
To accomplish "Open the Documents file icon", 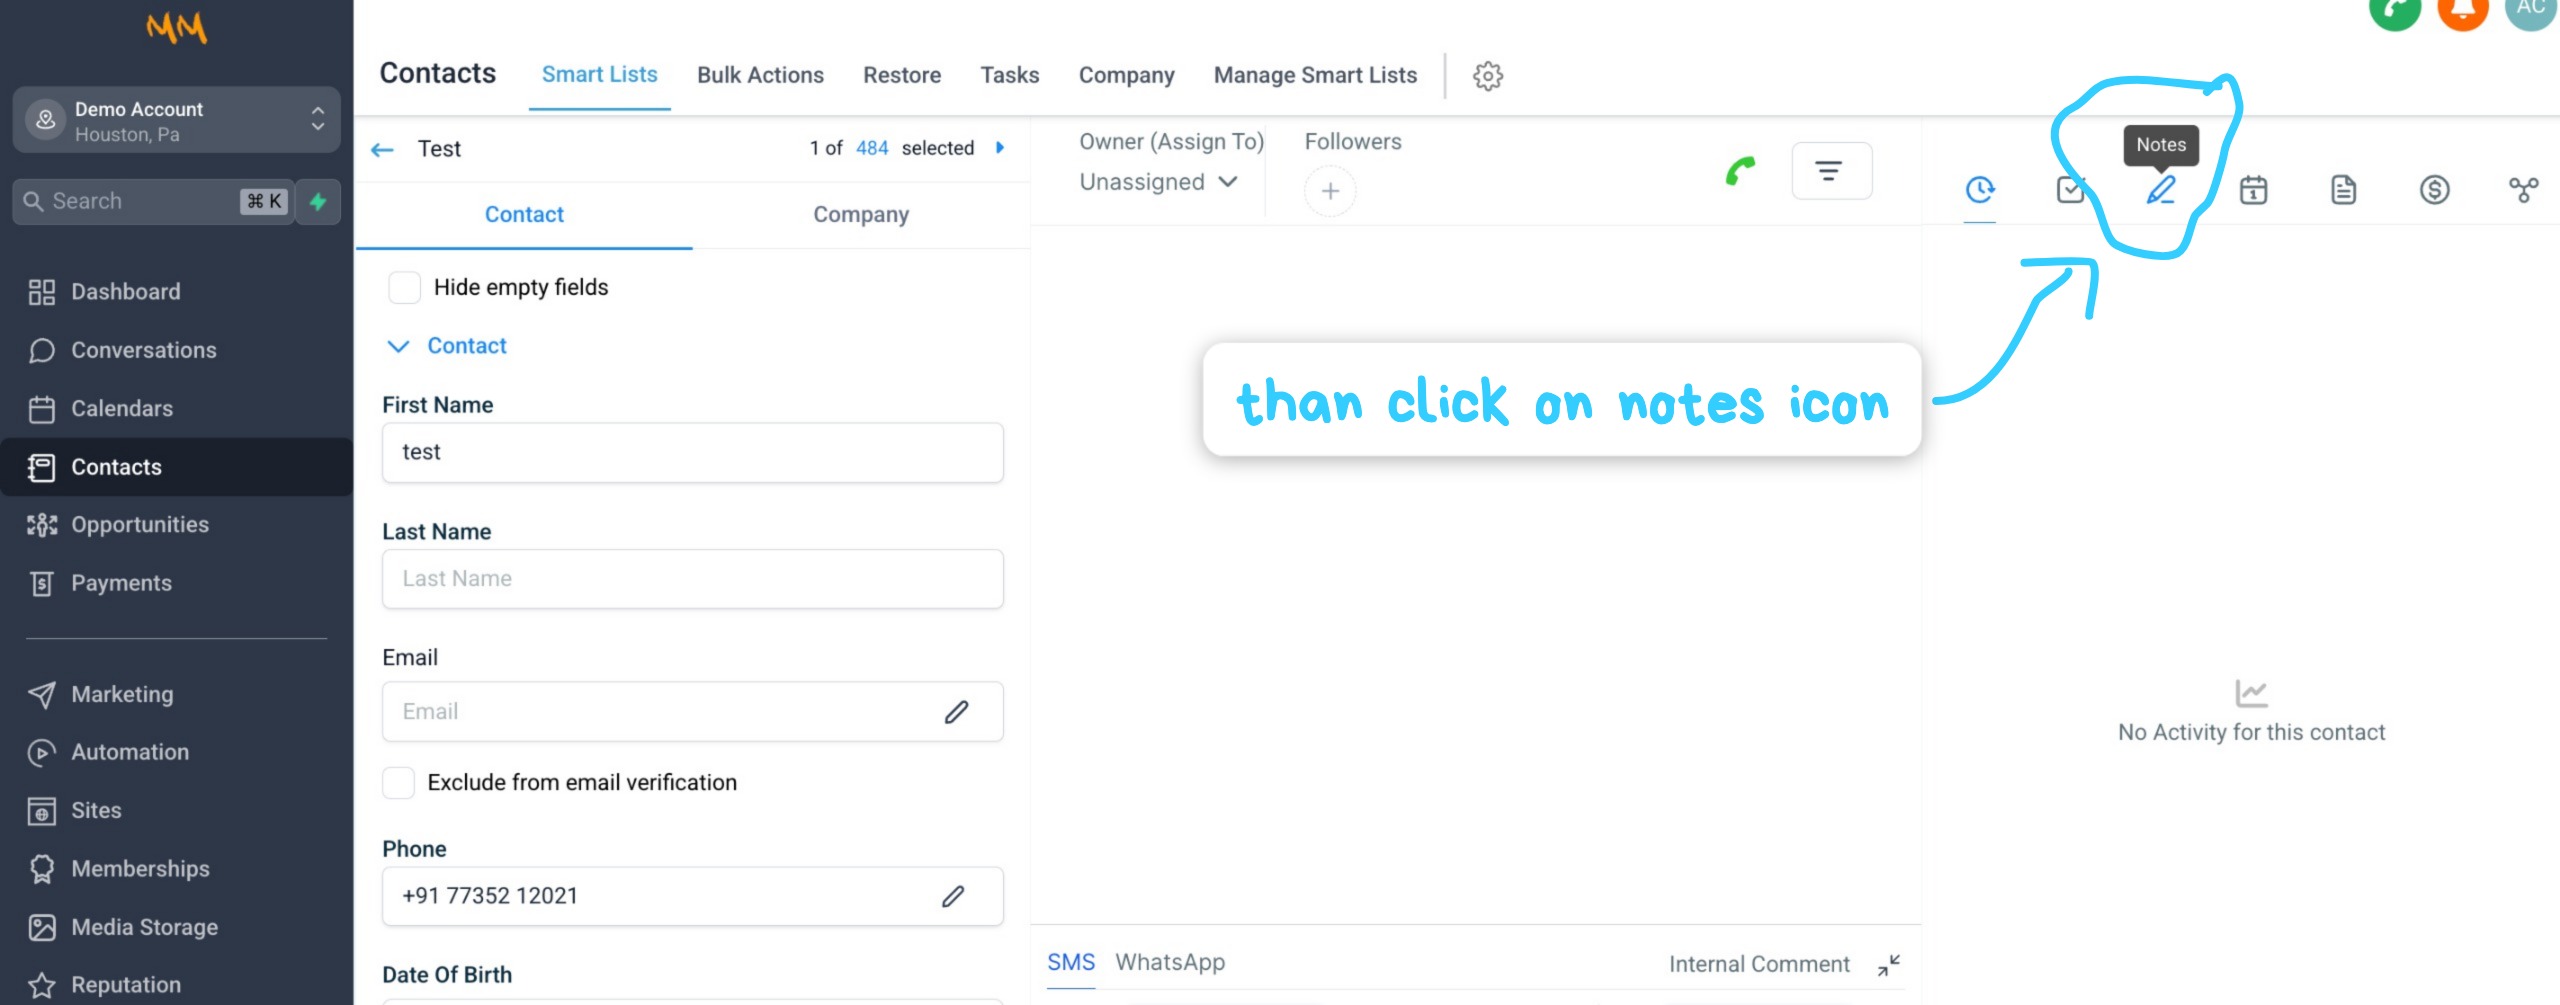I will click(2344, 190).
